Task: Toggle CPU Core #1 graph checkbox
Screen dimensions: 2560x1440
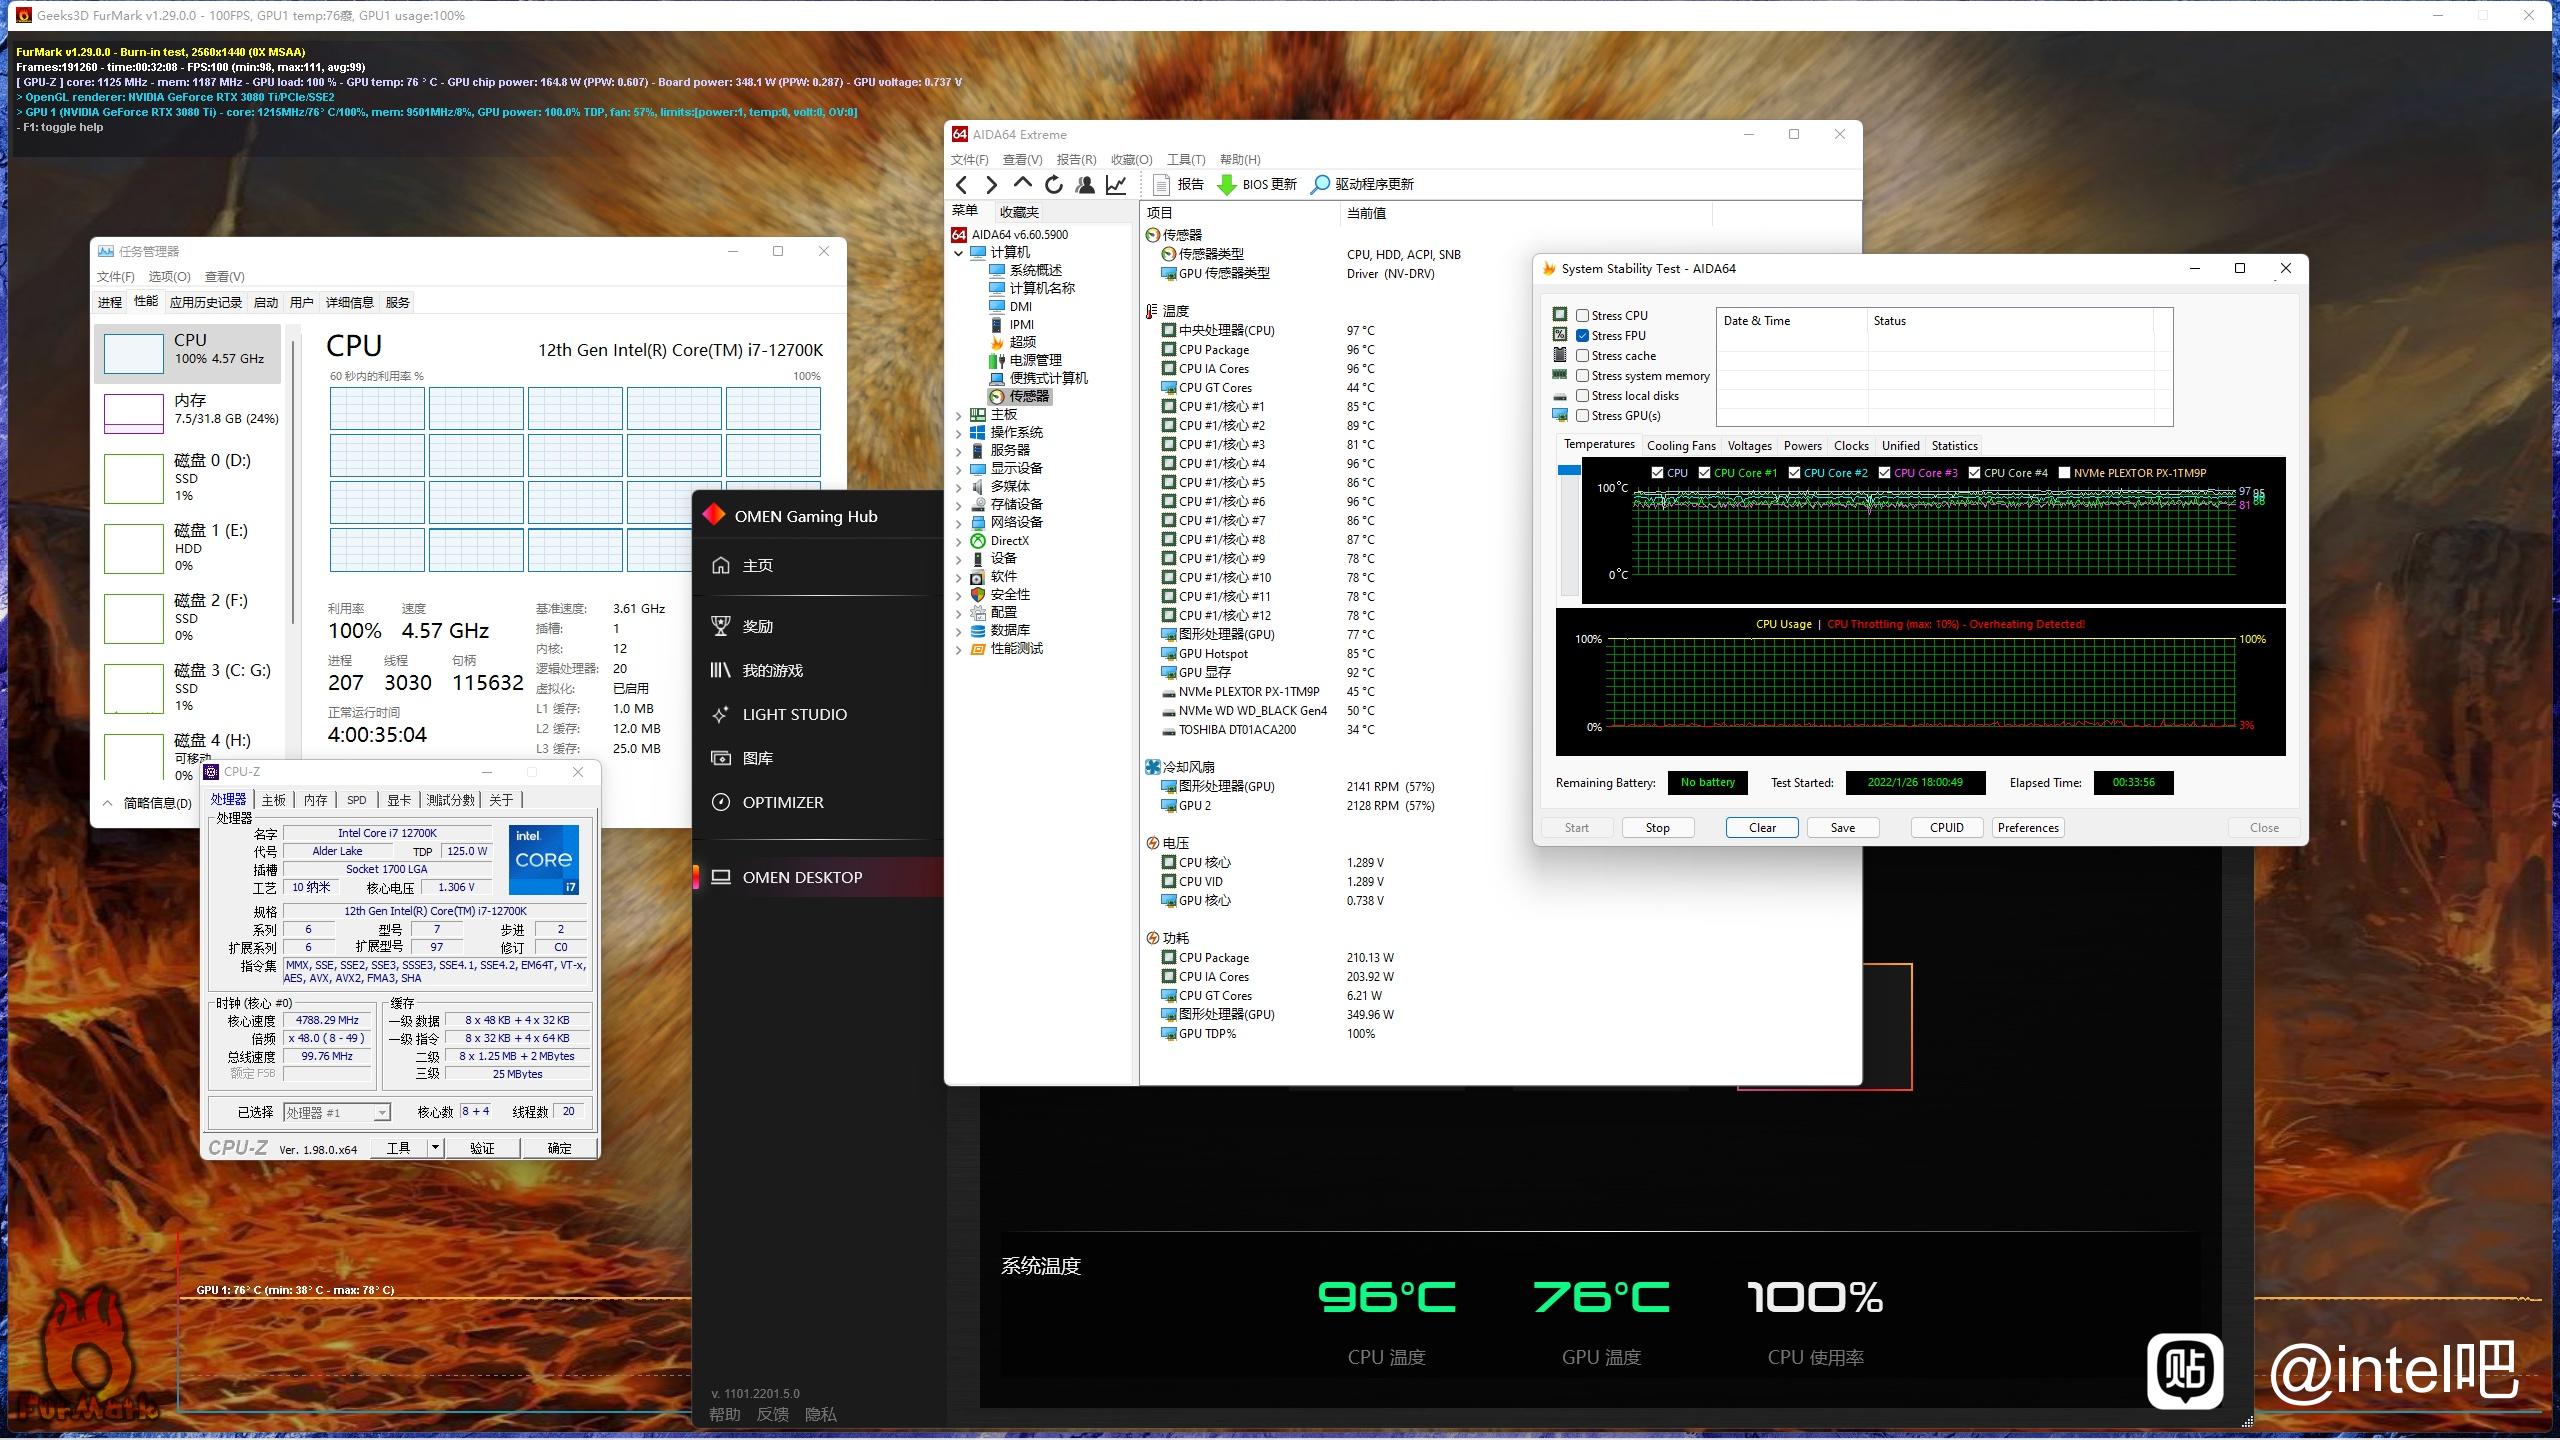Action: 1704,473
